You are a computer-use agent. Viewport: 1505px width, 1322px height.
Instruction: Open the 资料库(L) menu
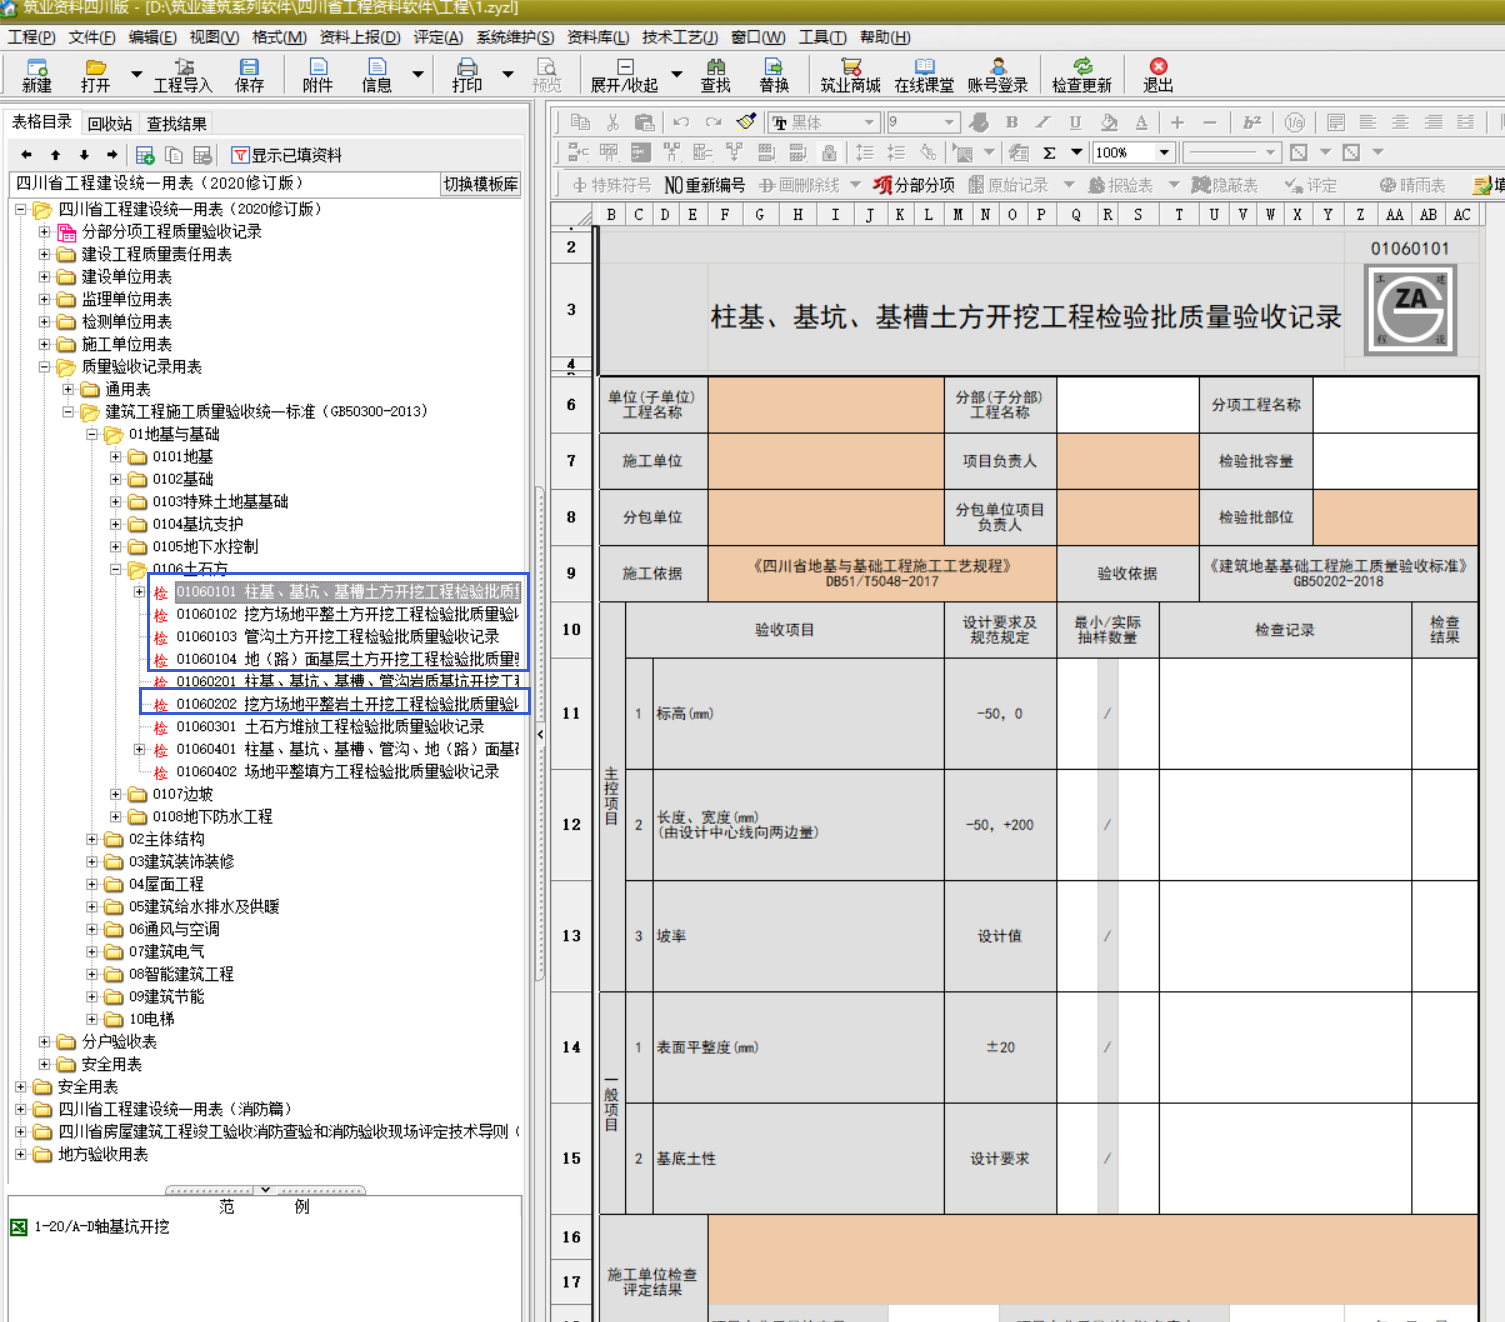tap(598, 37)
